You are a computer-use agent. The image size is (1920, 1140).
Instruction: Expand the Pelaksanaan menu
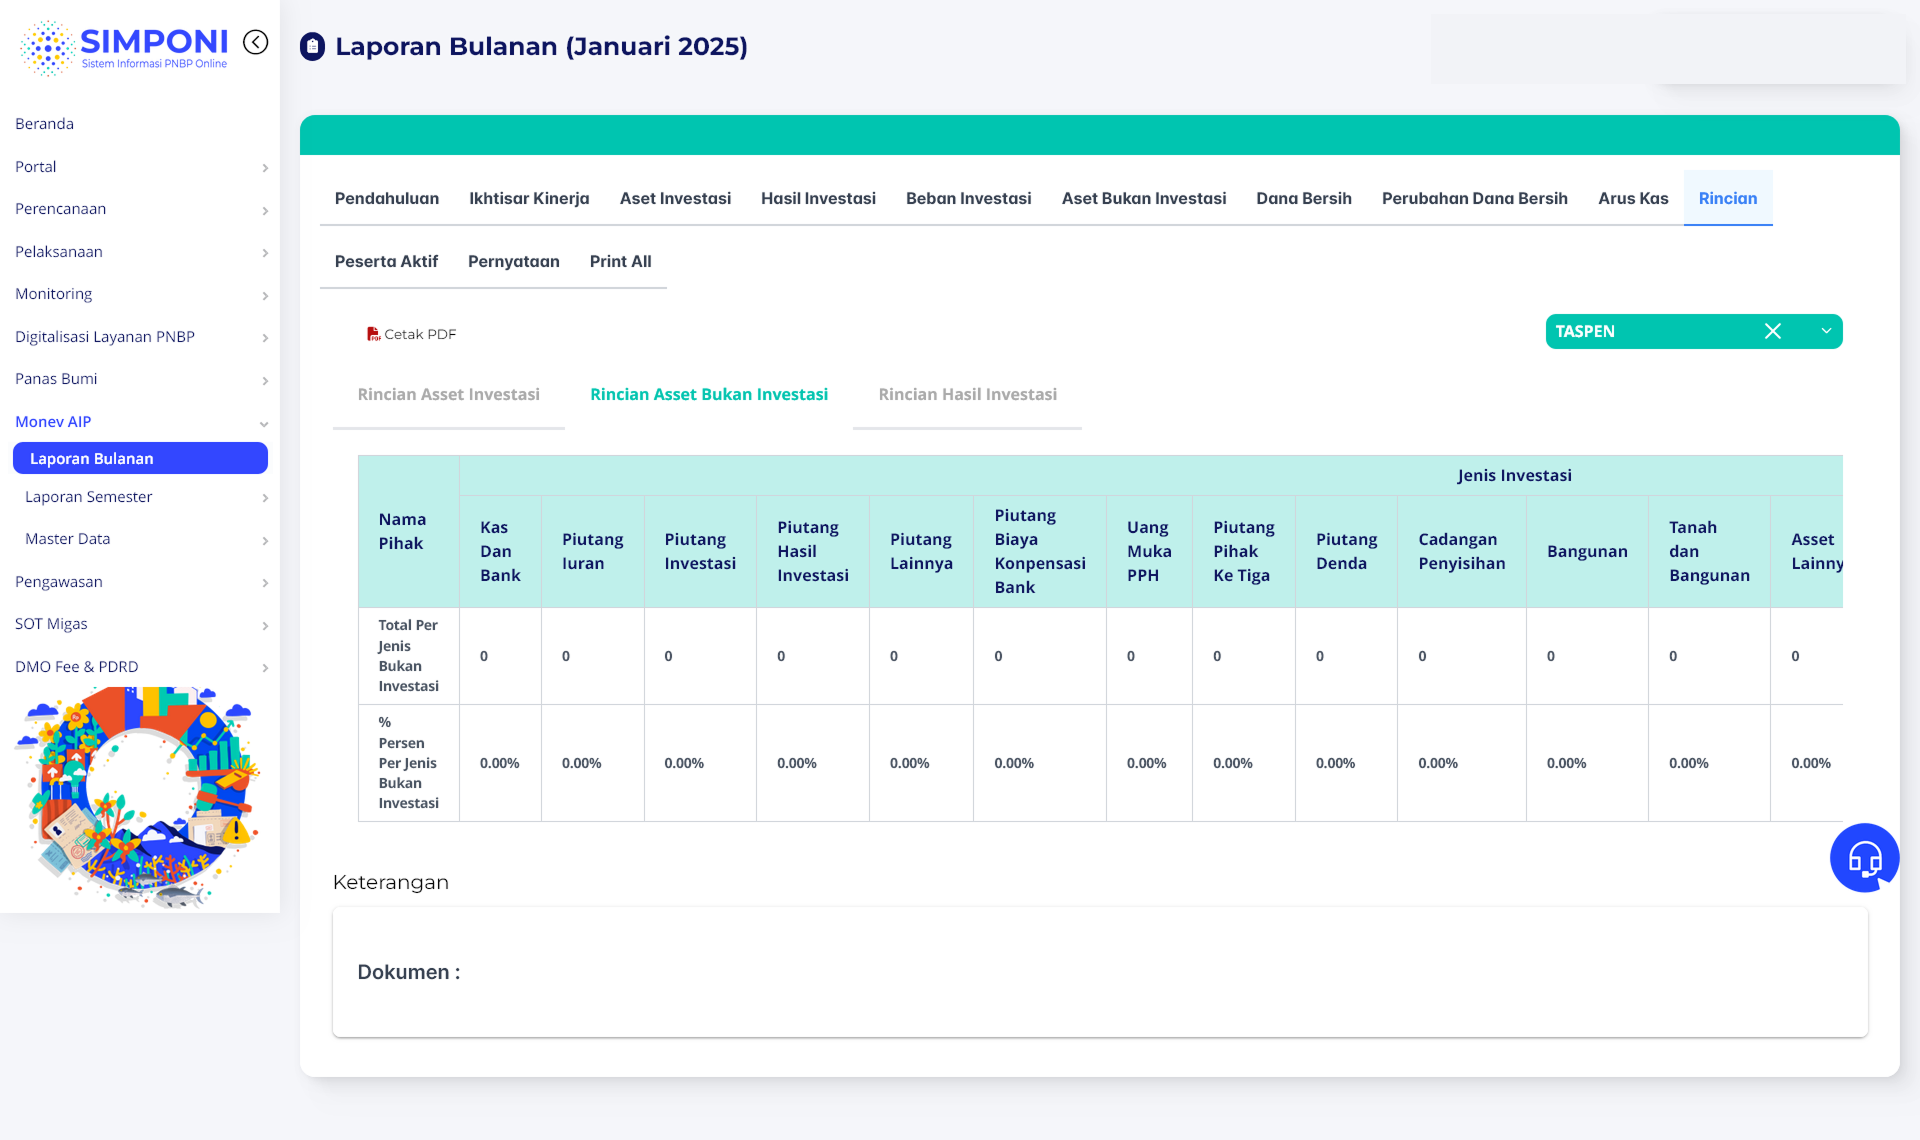click(x=140, y=252)
